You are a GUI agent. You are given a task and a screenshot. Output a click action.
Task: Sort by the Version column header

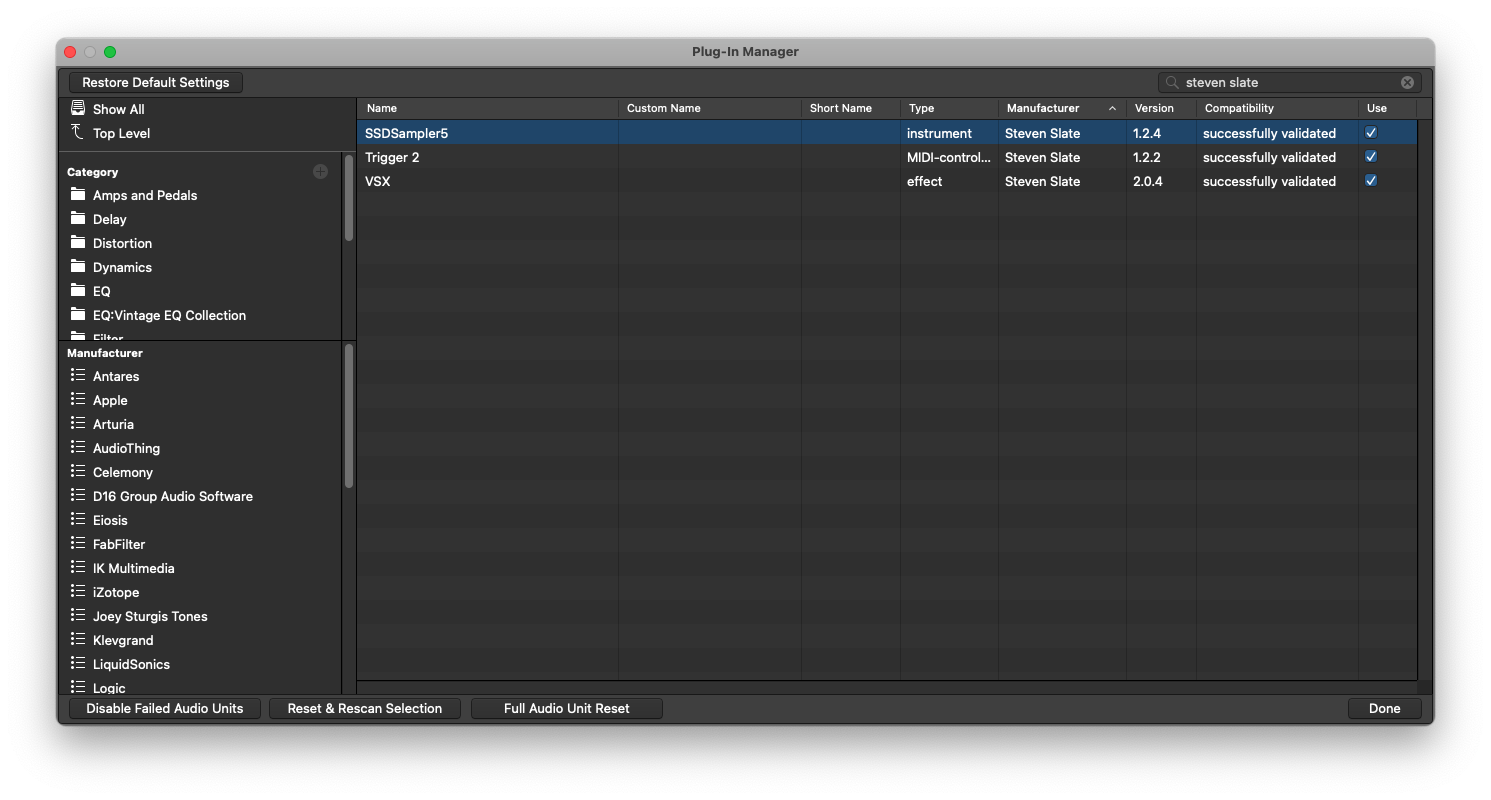point(1161,108)
